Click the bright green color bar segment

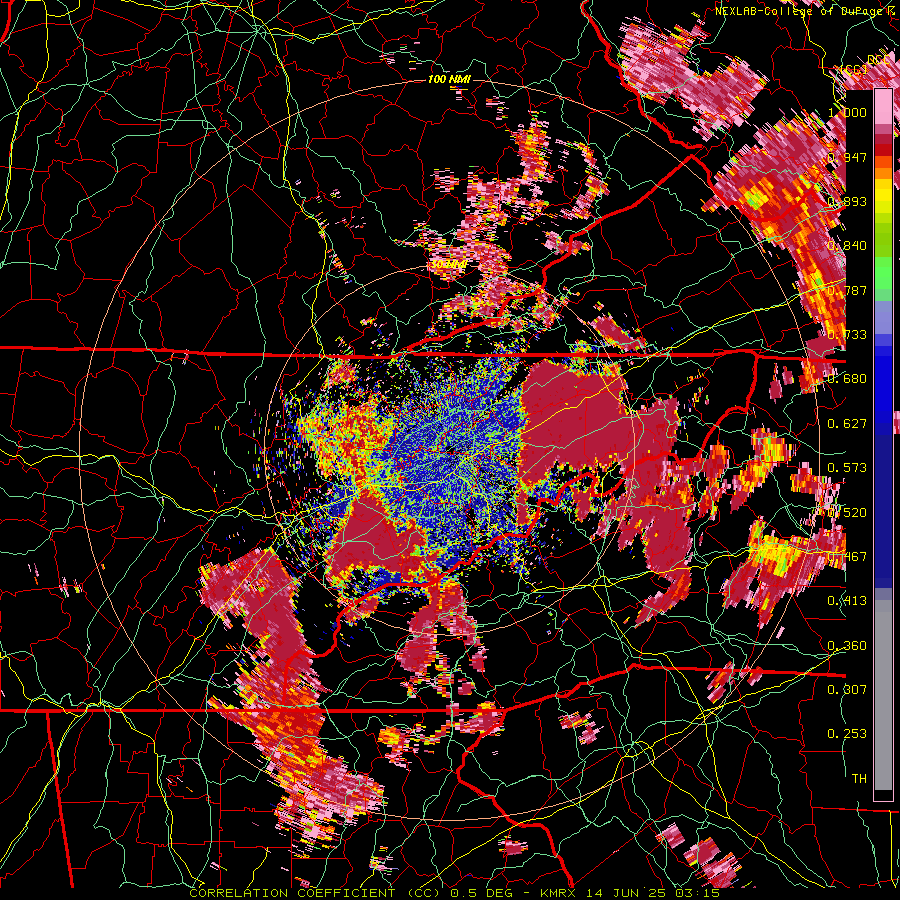pyautogui.click(x=883, y=273)
